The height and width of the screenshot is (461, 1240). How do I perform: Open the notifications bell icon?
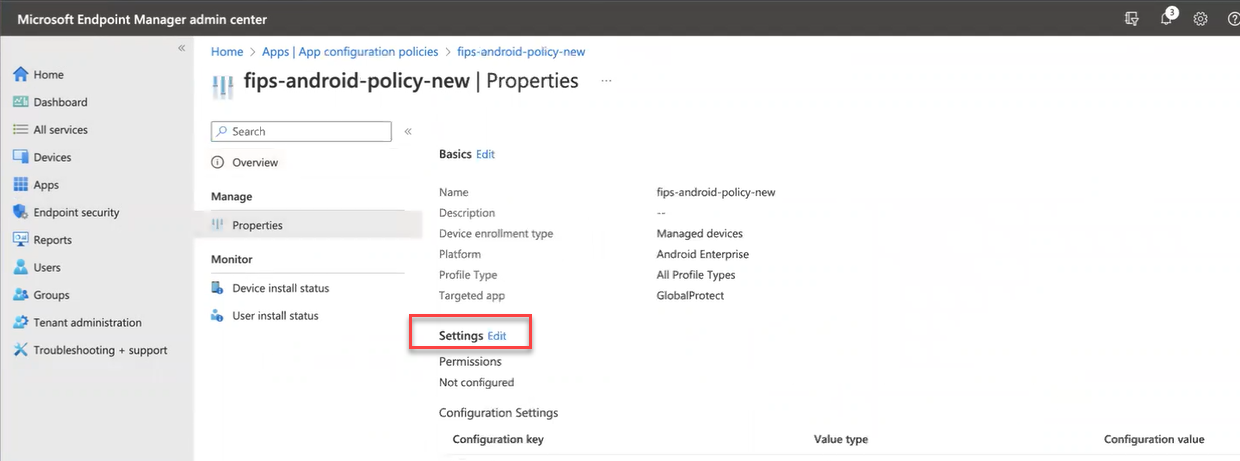[x=1166, y=19]
